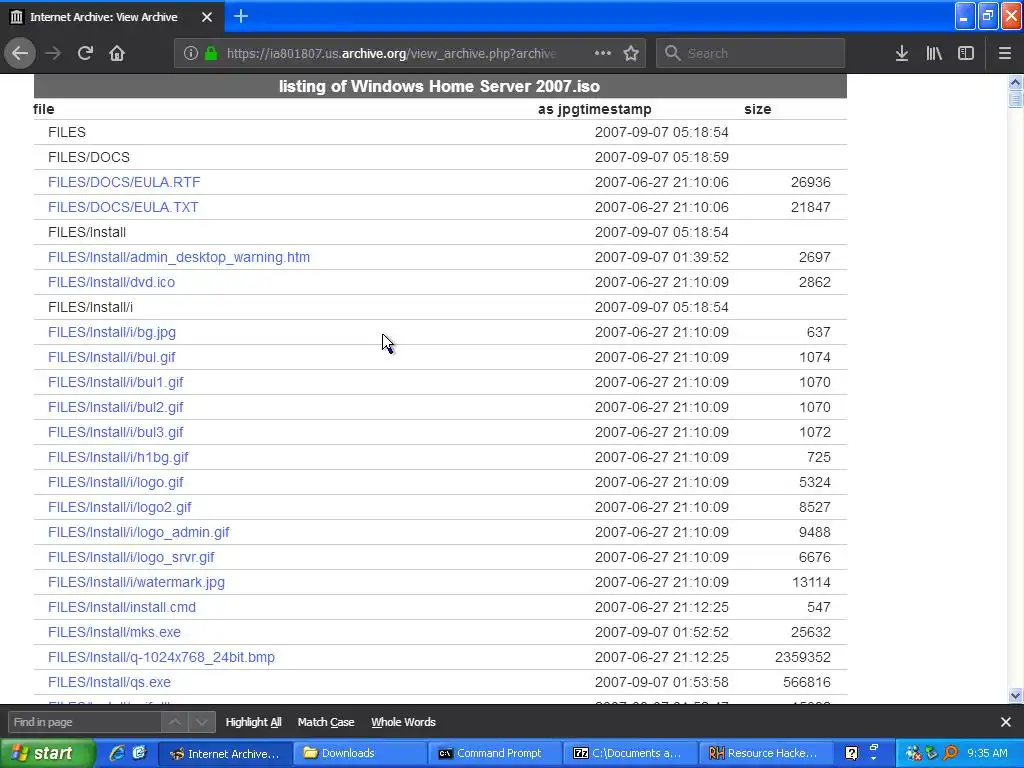Switch to Internet Archive taskbar button

click(224, 753)
